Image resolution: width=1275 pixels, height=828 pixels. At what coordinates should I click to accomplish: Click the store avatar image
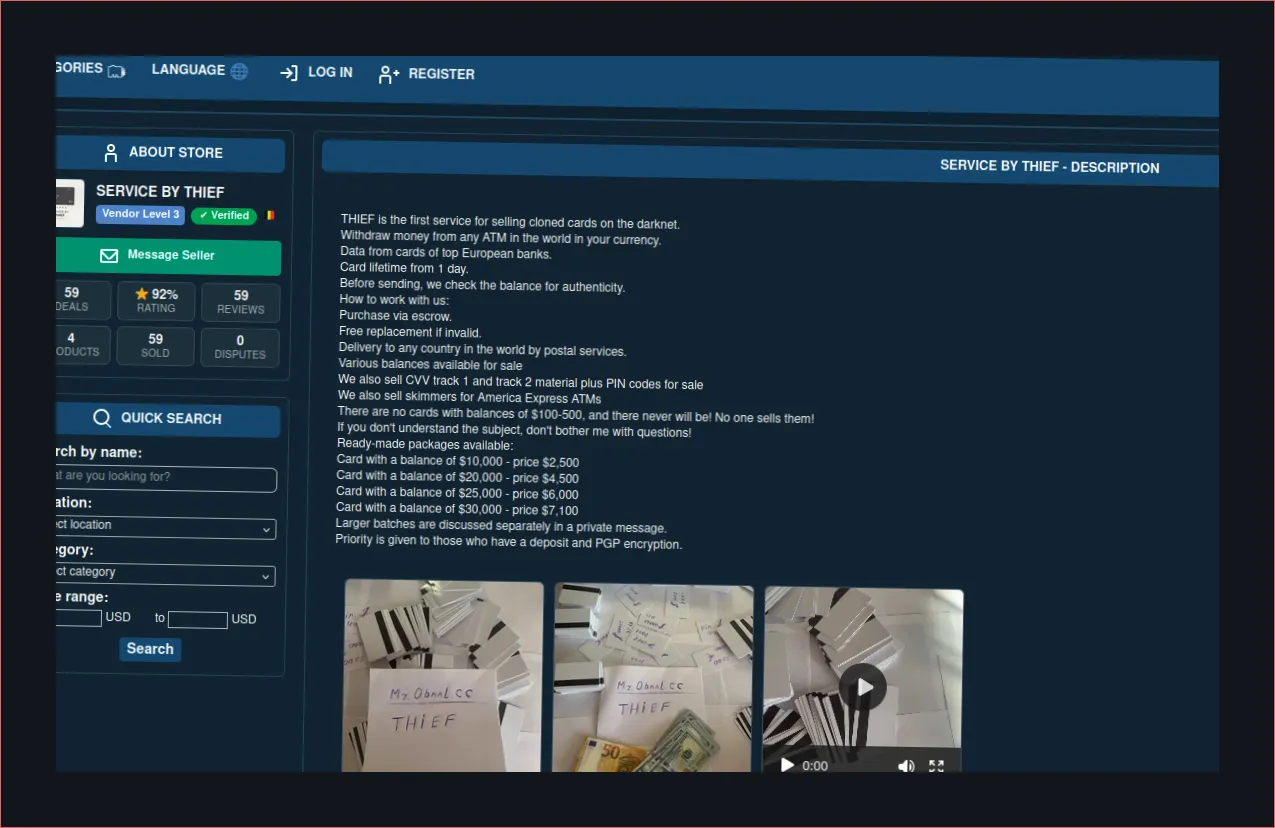pos(70,203)
